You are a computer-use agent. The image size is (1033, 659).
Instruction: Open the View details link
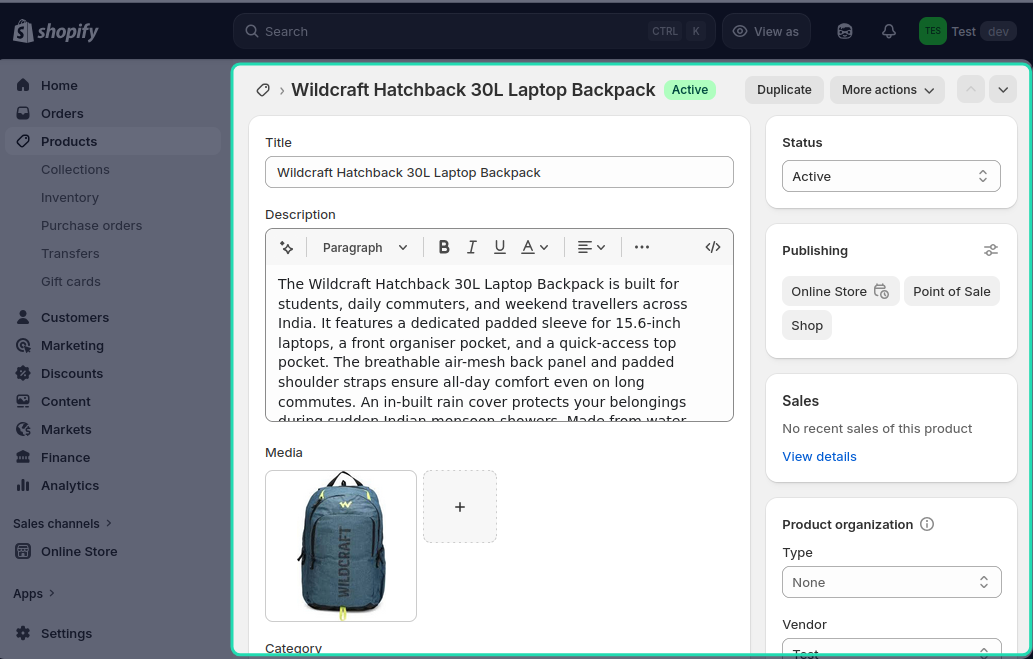tap(819, 457)
